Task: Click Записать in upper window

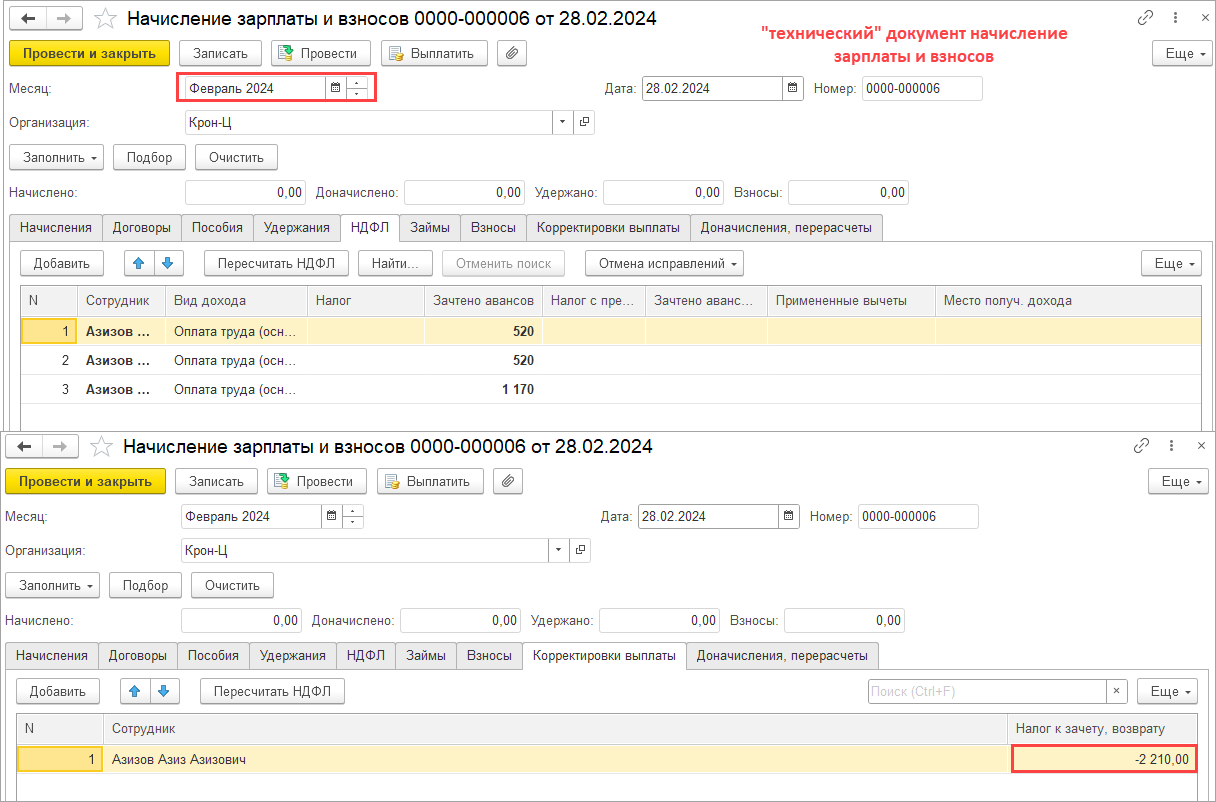Action: [x=220, y=53]
